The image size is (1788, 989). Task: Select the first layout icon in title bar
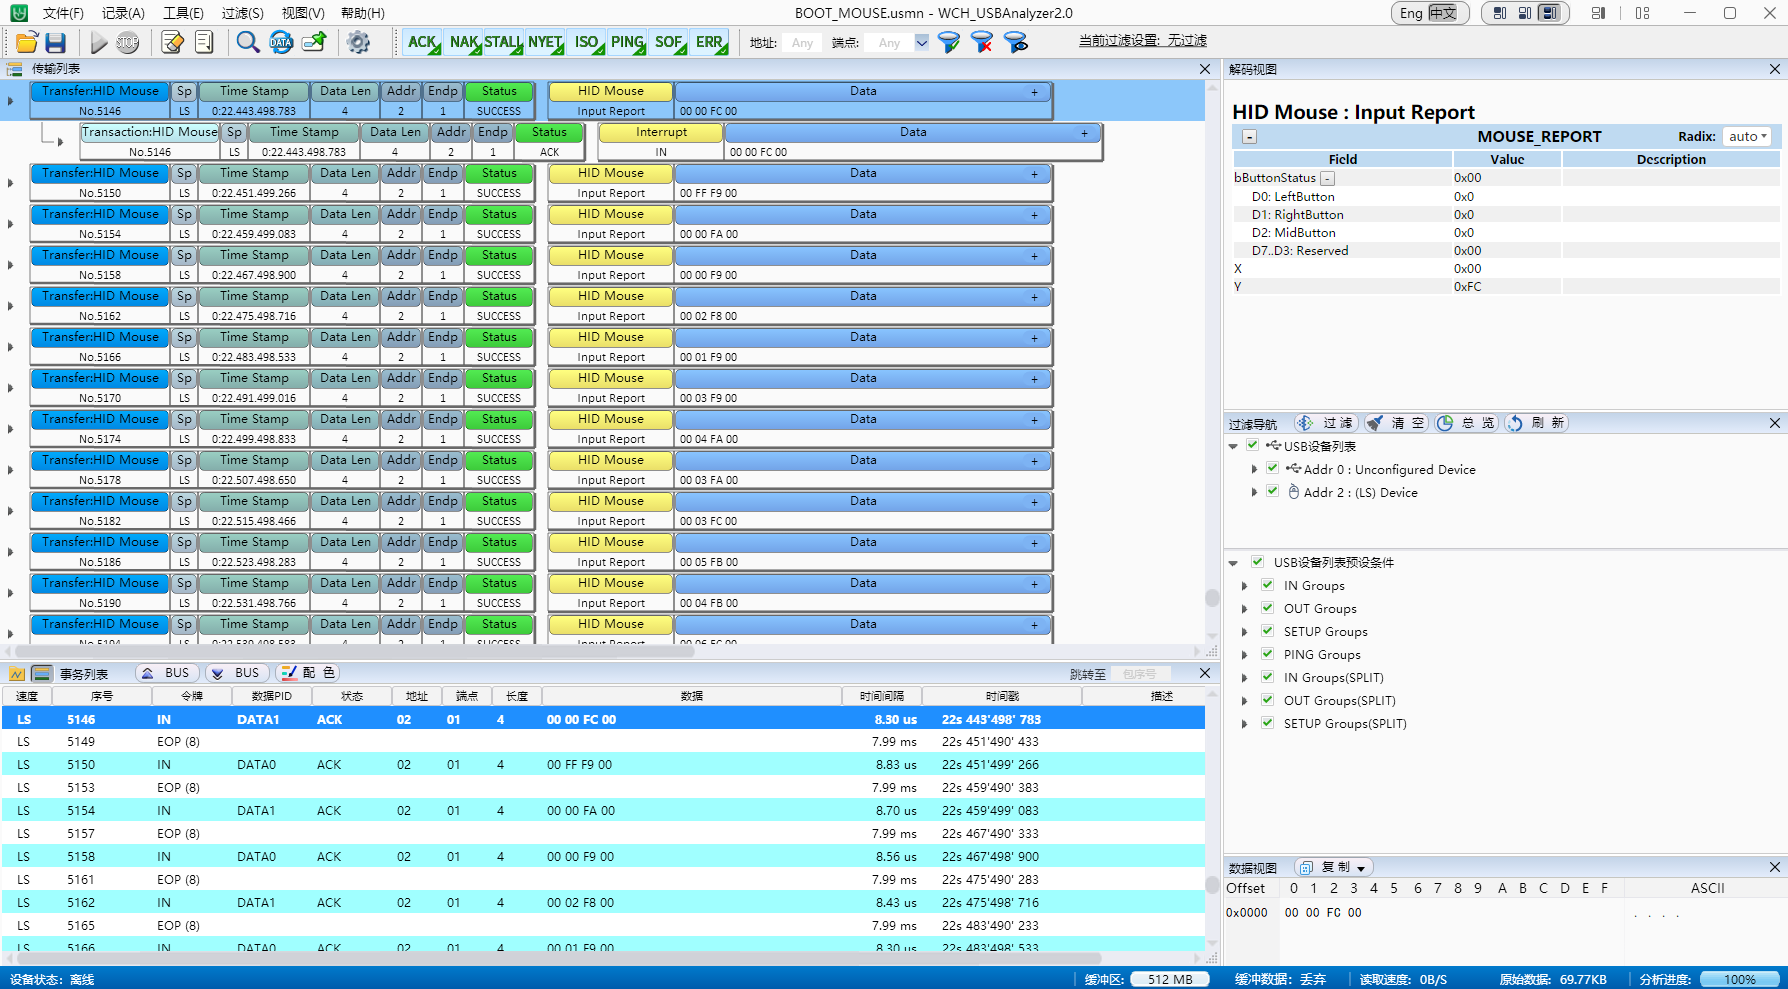(x=1500, y=13)
